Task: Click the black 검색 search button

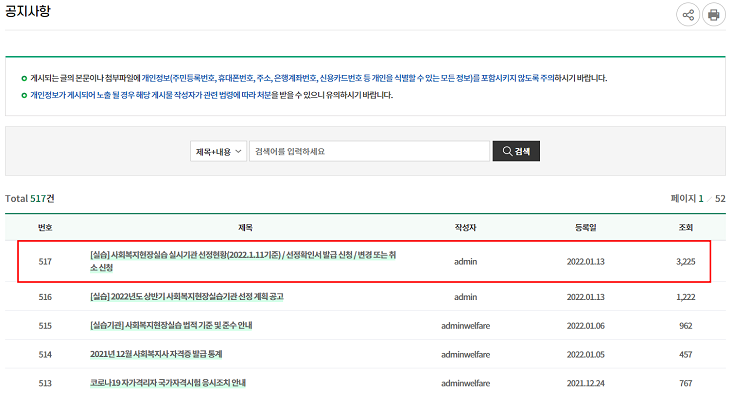Action: pos(516,151)
